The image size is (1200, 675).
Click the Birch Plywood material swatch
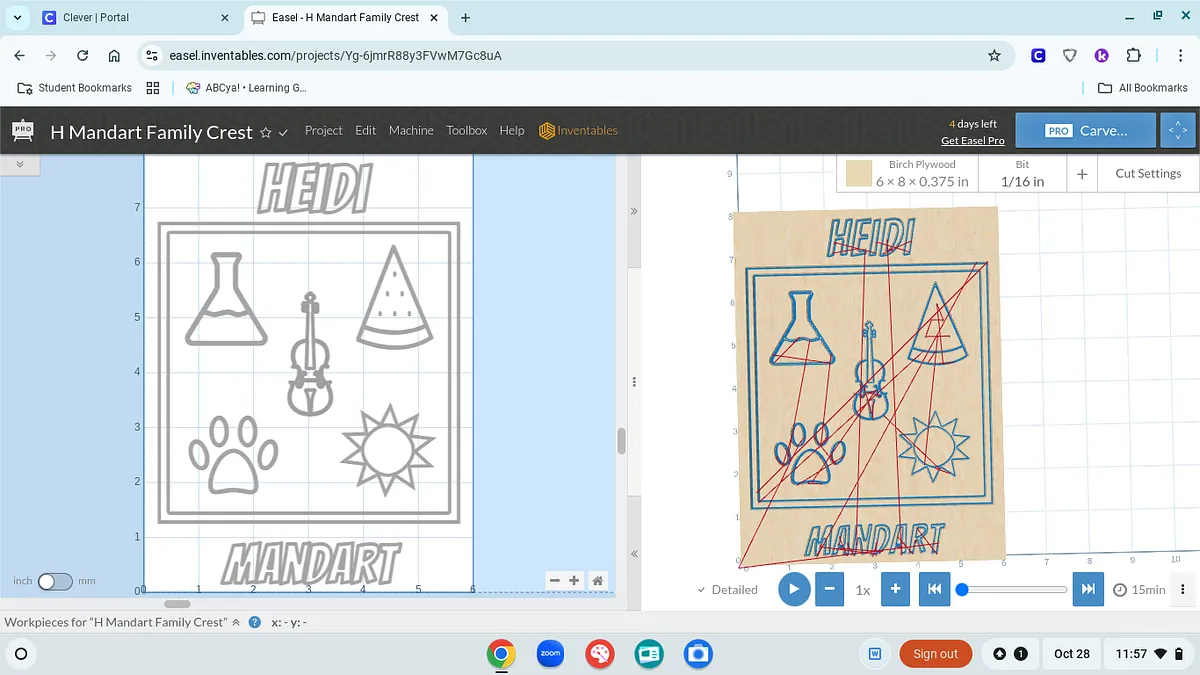click(x=859, y=174)
